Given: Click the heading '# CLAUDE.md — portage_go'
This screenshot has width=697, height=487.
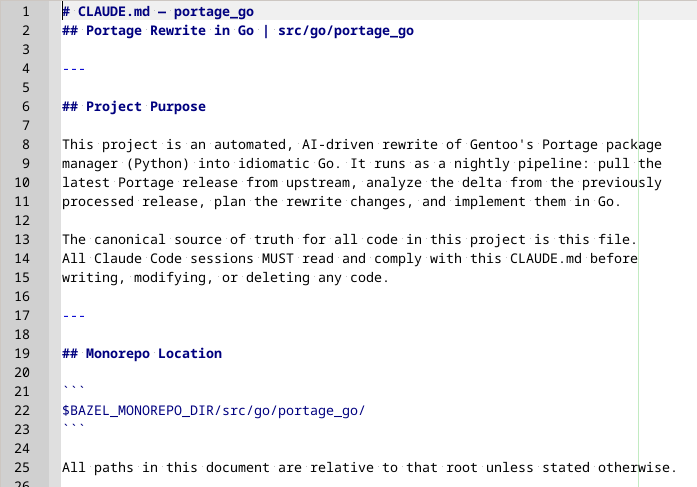Looking at the screenshot, I should [x=158, y=12].
